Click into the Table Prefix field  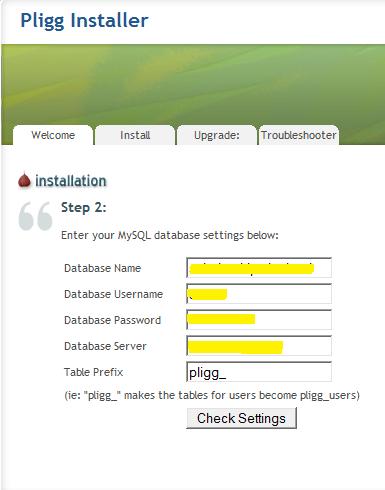pyautogui.click(x=259, y=372)
